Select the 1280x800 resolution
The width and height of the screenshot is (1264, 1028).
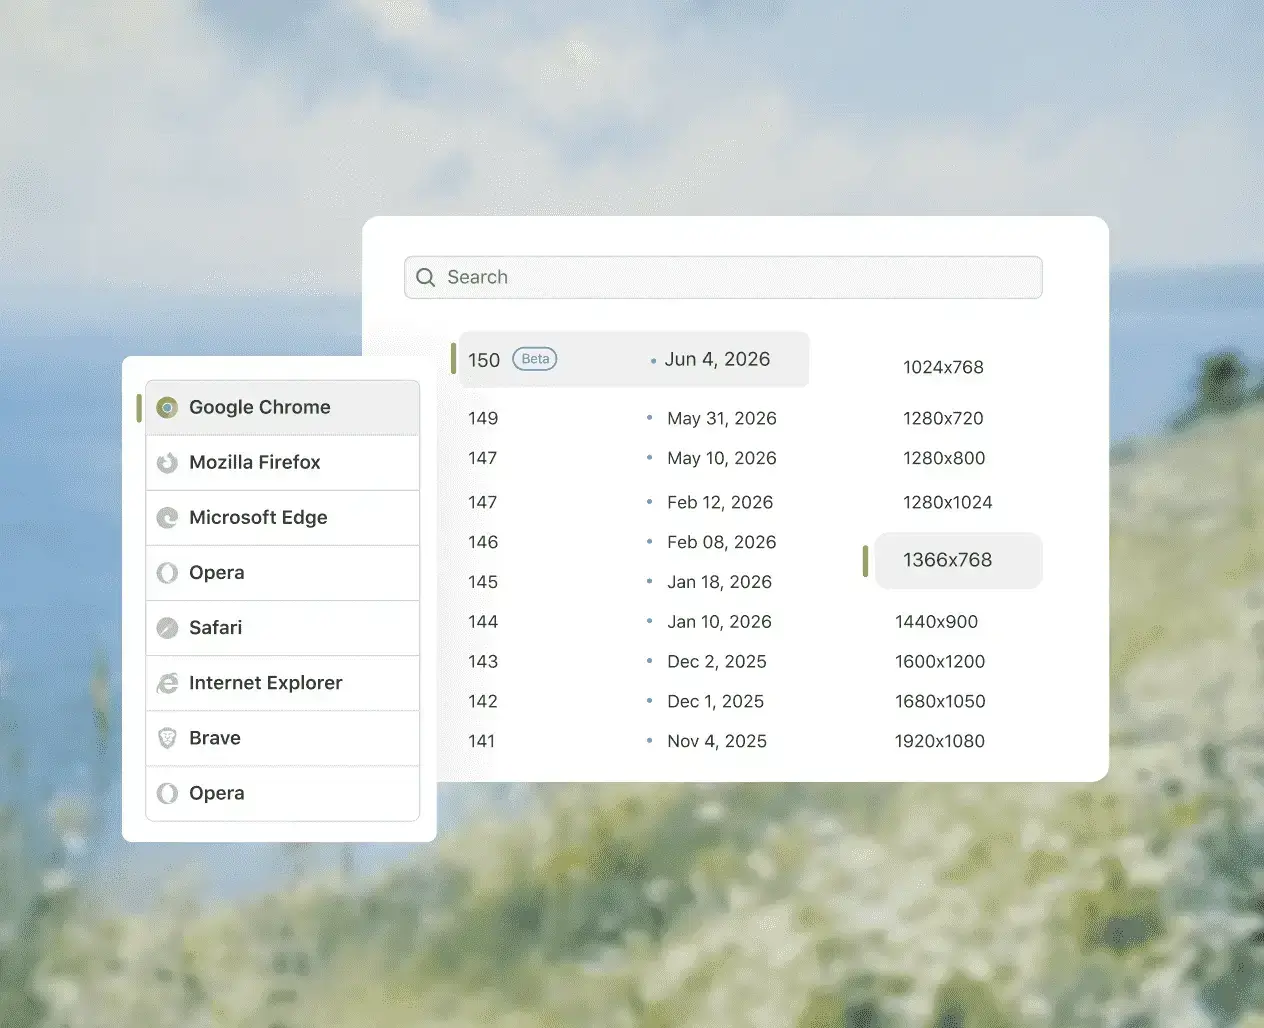point(944,458)
